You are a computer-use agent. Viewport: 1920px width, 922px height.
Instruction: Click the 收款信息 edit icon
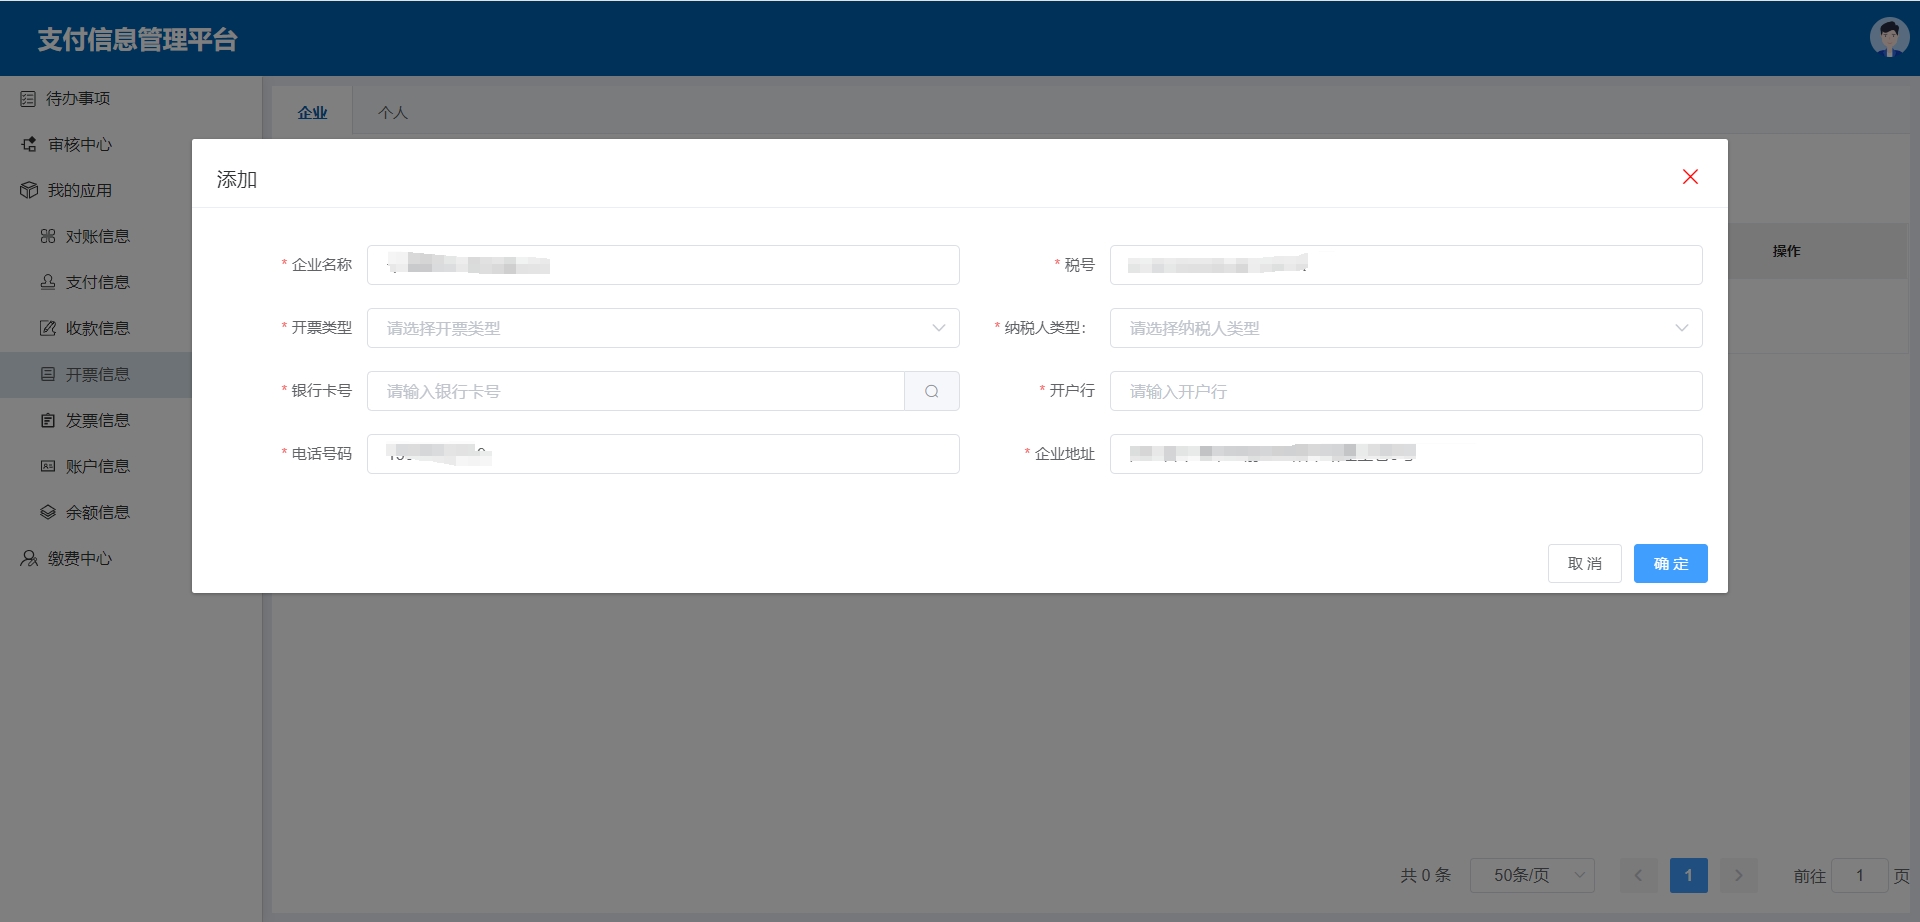(48, 329)
